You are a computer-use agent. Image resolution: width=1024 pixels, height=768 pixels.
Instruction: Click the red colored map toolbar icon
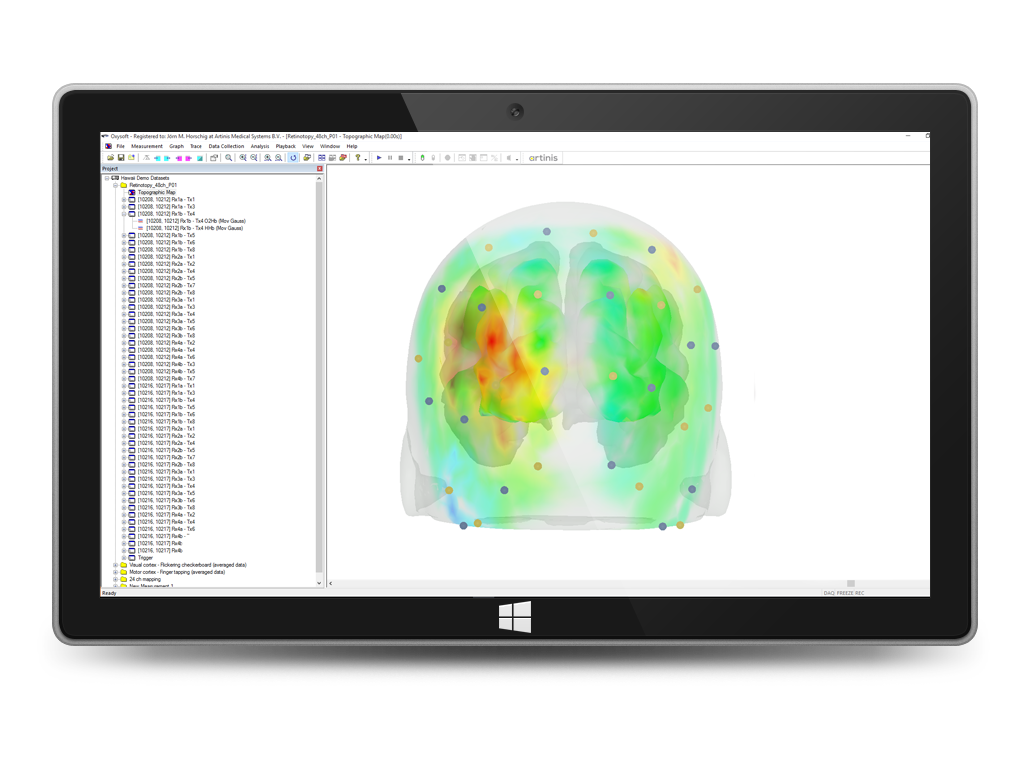point(343,157)
